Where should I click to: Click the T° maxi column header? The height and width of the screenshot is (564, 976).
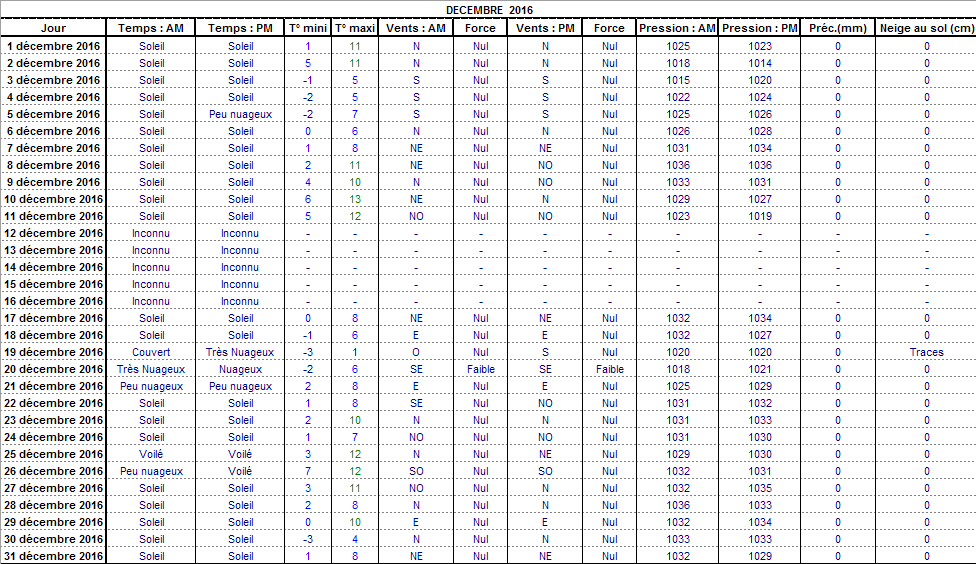click(x=354, y=28)
